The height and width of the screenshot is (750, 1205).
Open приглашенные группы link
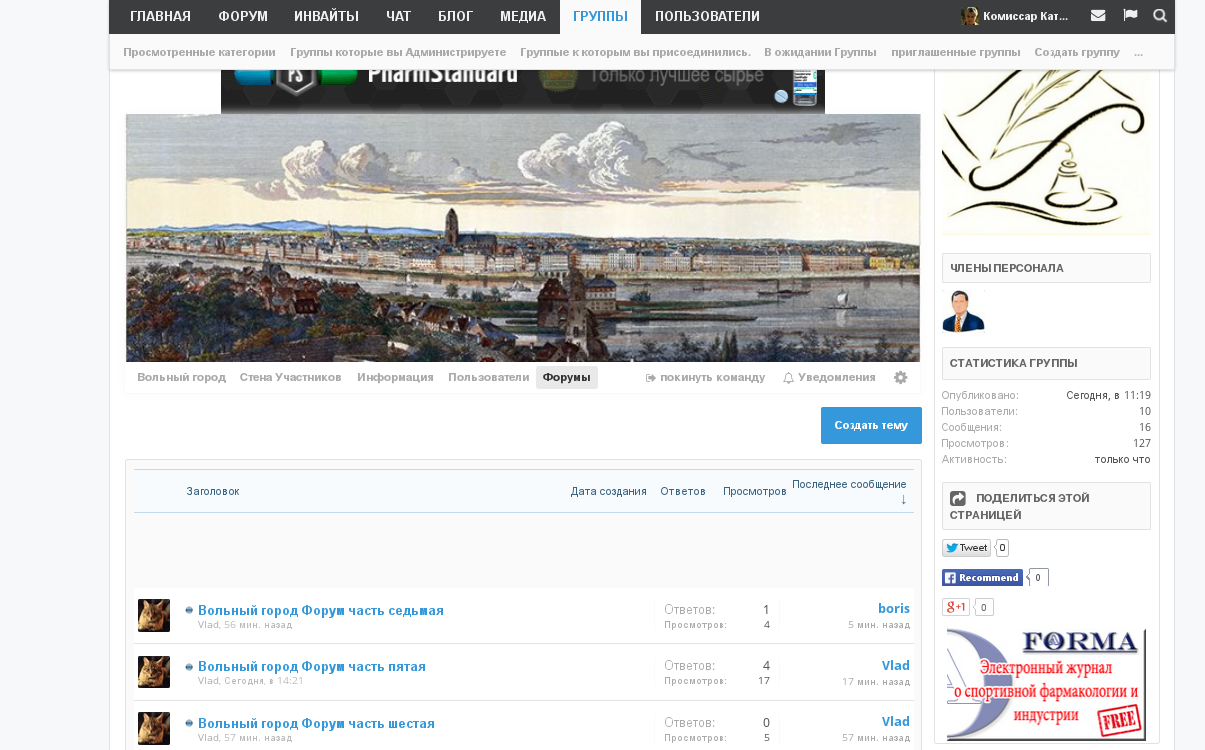pos(956,52)
